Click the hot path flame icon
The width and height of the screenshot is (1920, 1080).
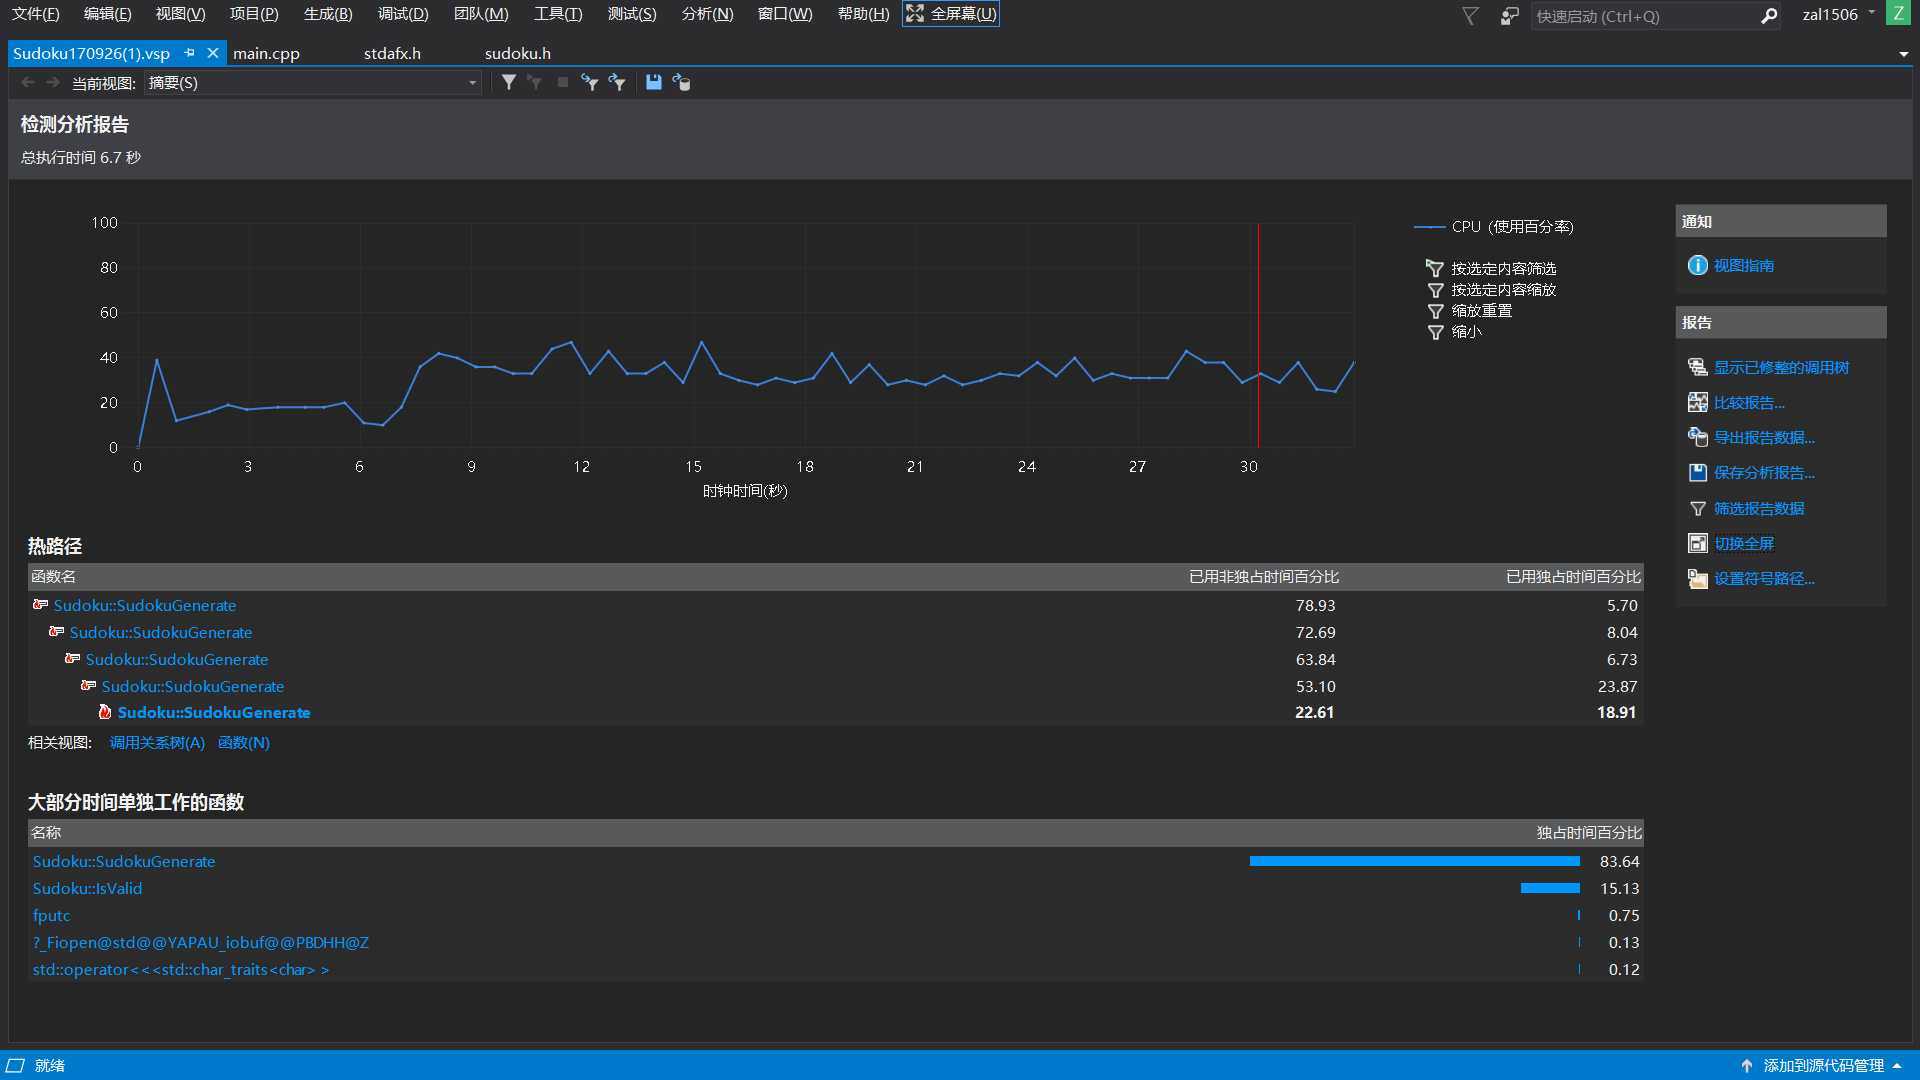pyautogui.click(x=104, y=712)
